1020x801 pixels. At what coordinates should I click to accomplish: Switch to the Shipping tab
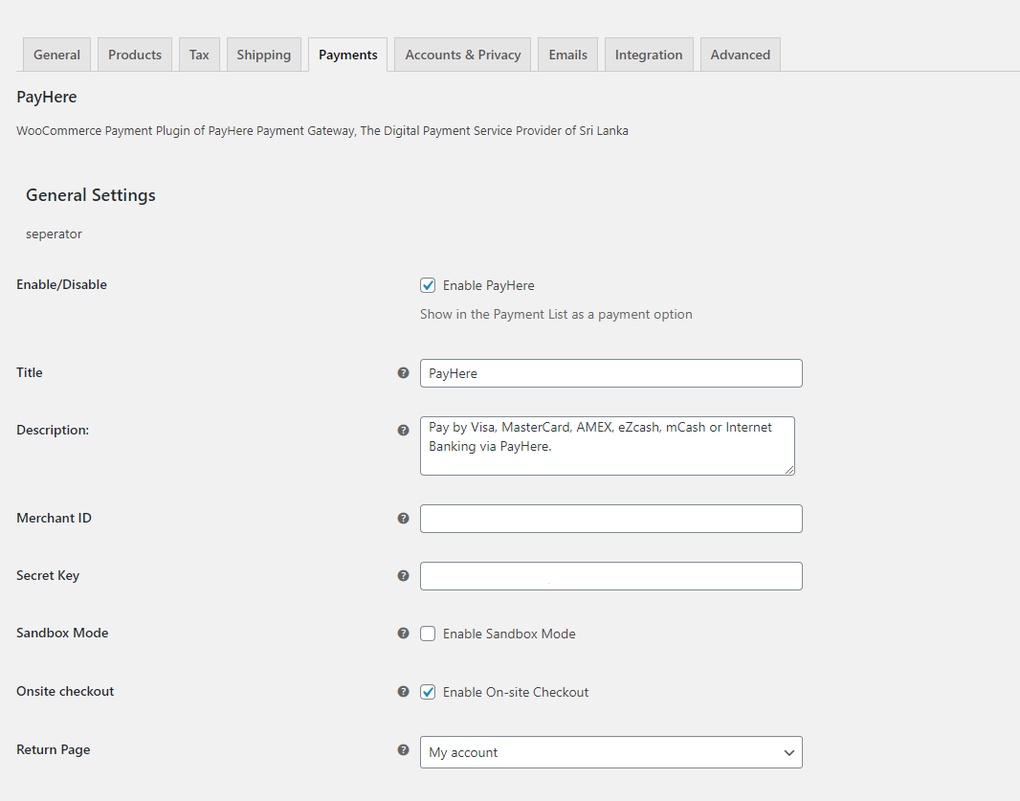(x=263, y=54)
